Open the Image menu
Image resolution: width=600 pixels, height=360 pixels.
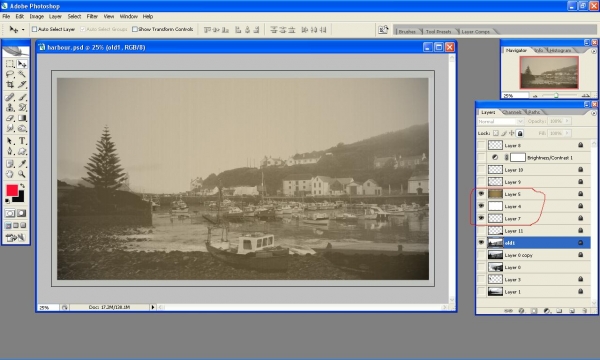(x=37, y=16)
